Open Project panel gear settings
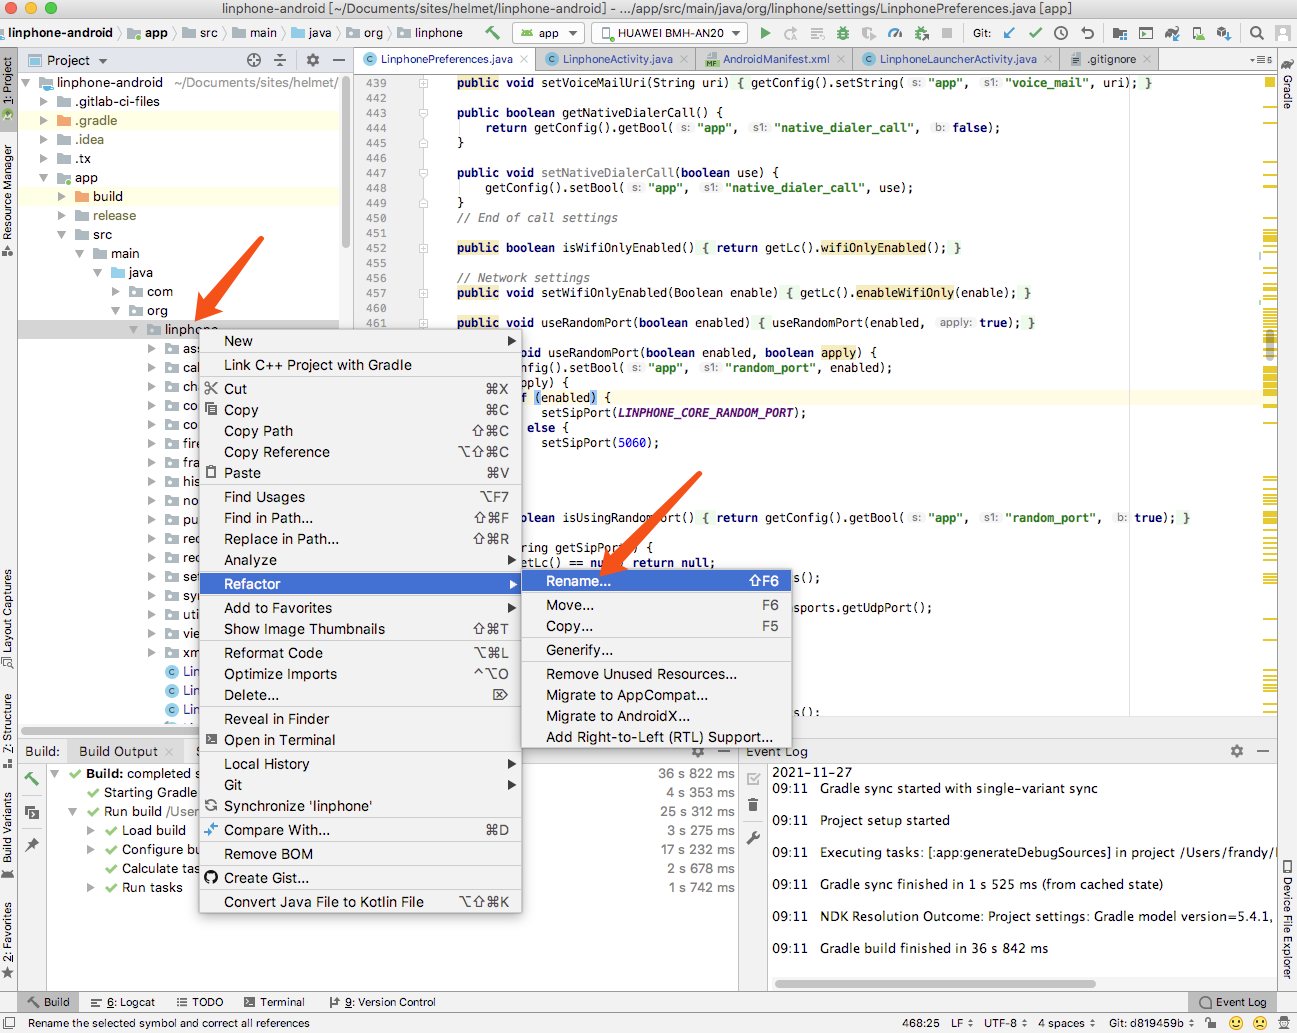Image resolution: width=1297 pixels, height=1033 pixels. coord(313,60)
